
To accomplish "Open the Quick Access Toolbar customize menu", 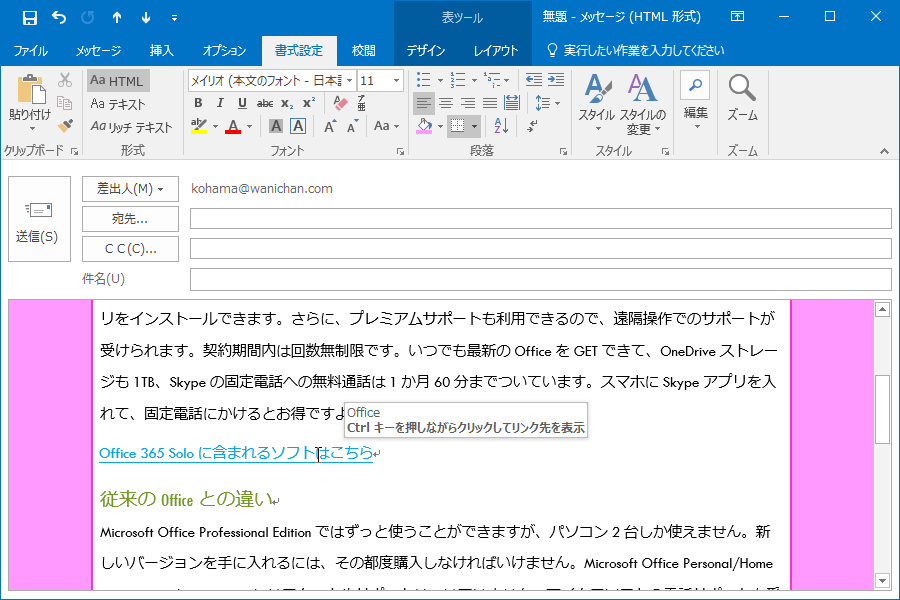I will click(x=174, y=18).
